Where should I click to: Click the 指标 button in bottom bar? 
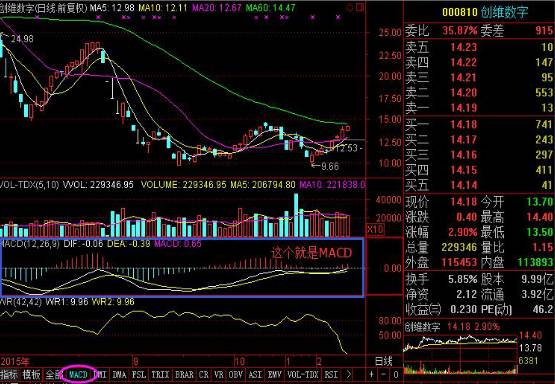[x=9, y=374]
